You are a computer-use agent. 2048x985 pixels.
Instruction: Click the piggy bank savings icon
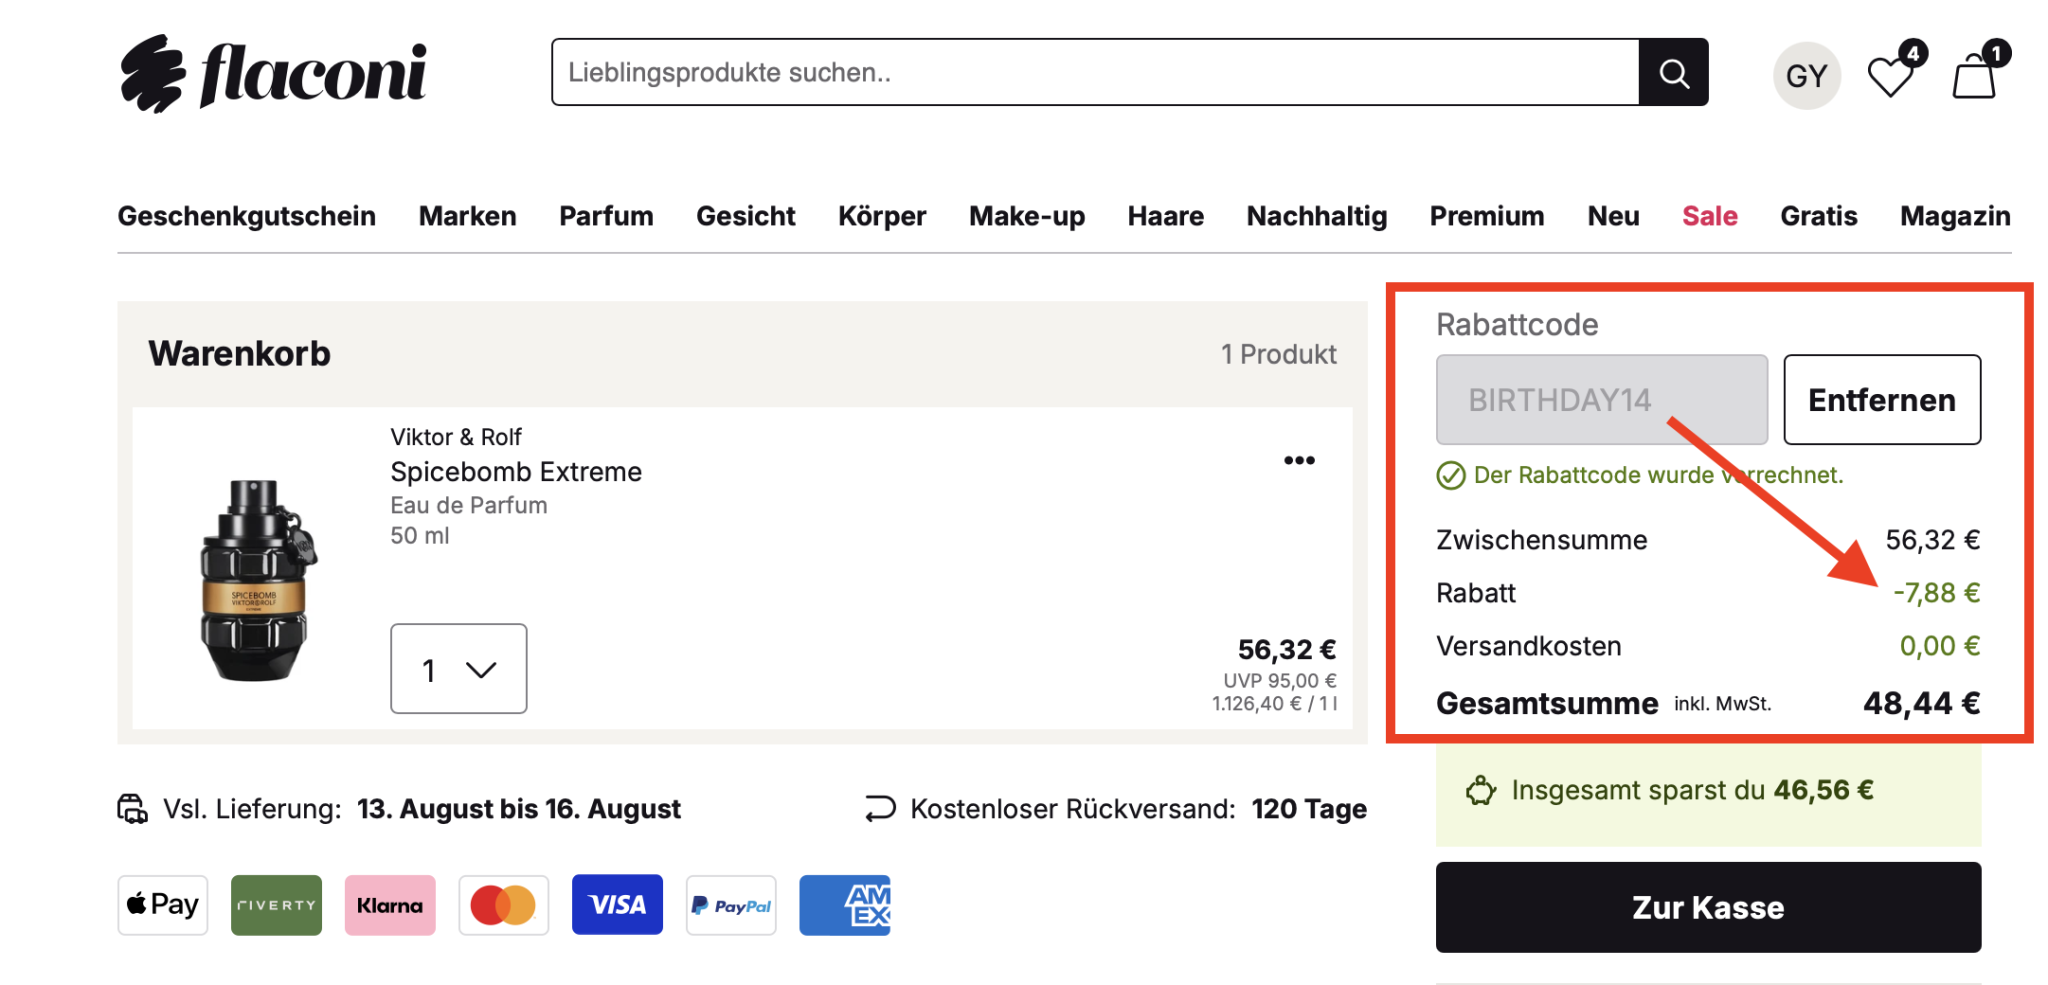click(1481, 790)
